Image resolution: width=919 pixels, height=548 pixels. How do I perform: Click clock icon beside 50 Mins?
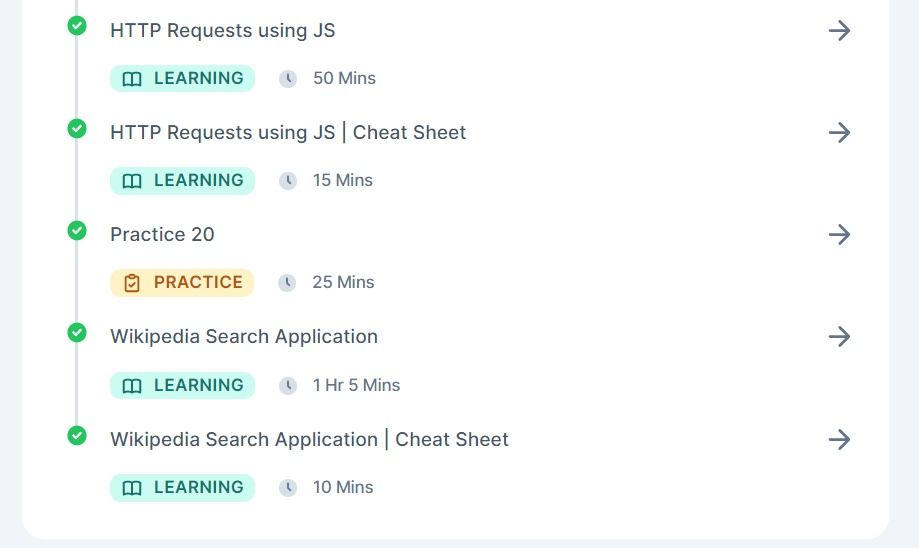tap(288, 78)
